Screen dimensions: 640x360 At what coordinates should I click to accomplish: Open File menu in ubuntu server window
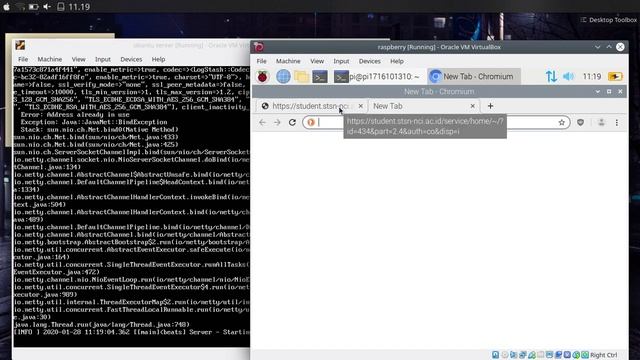[x=23, y=59]
